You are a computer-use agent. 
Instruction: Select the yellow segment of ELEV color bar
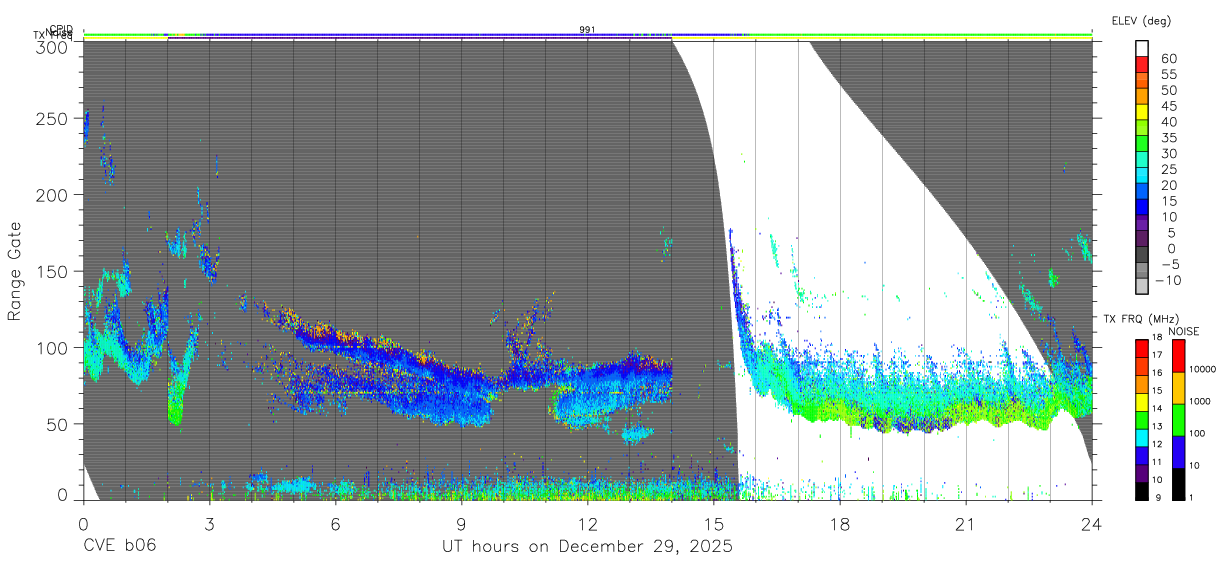pos(1143,113)
